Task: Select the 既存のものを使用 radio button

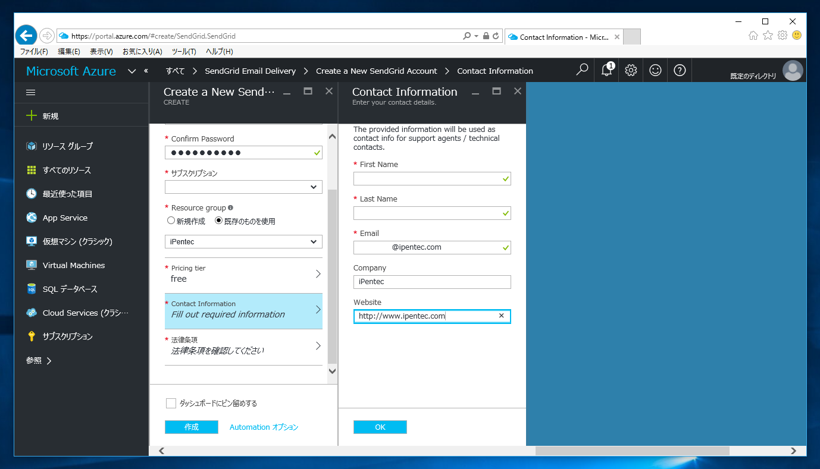Action: coord(219,221)
